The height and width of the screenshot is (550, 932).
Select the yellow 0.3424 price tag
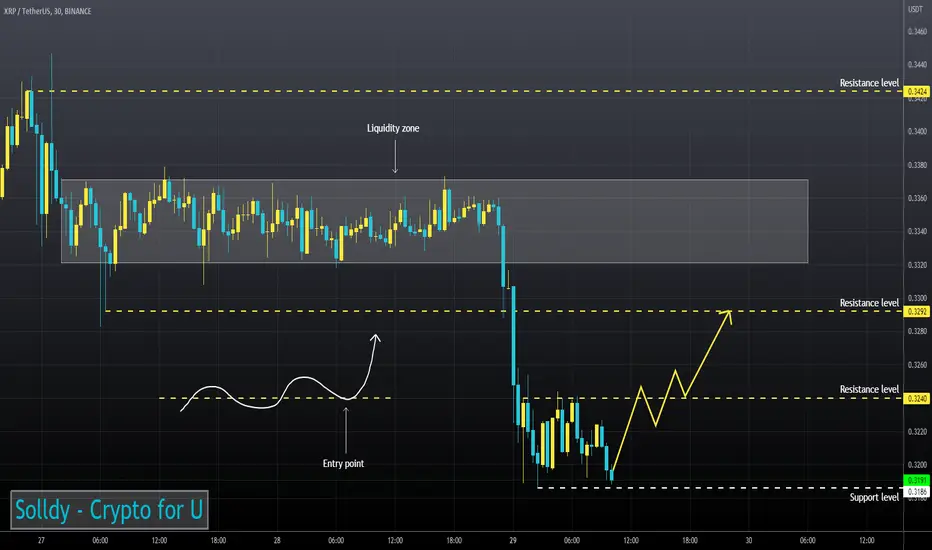[x=917, y=92]
